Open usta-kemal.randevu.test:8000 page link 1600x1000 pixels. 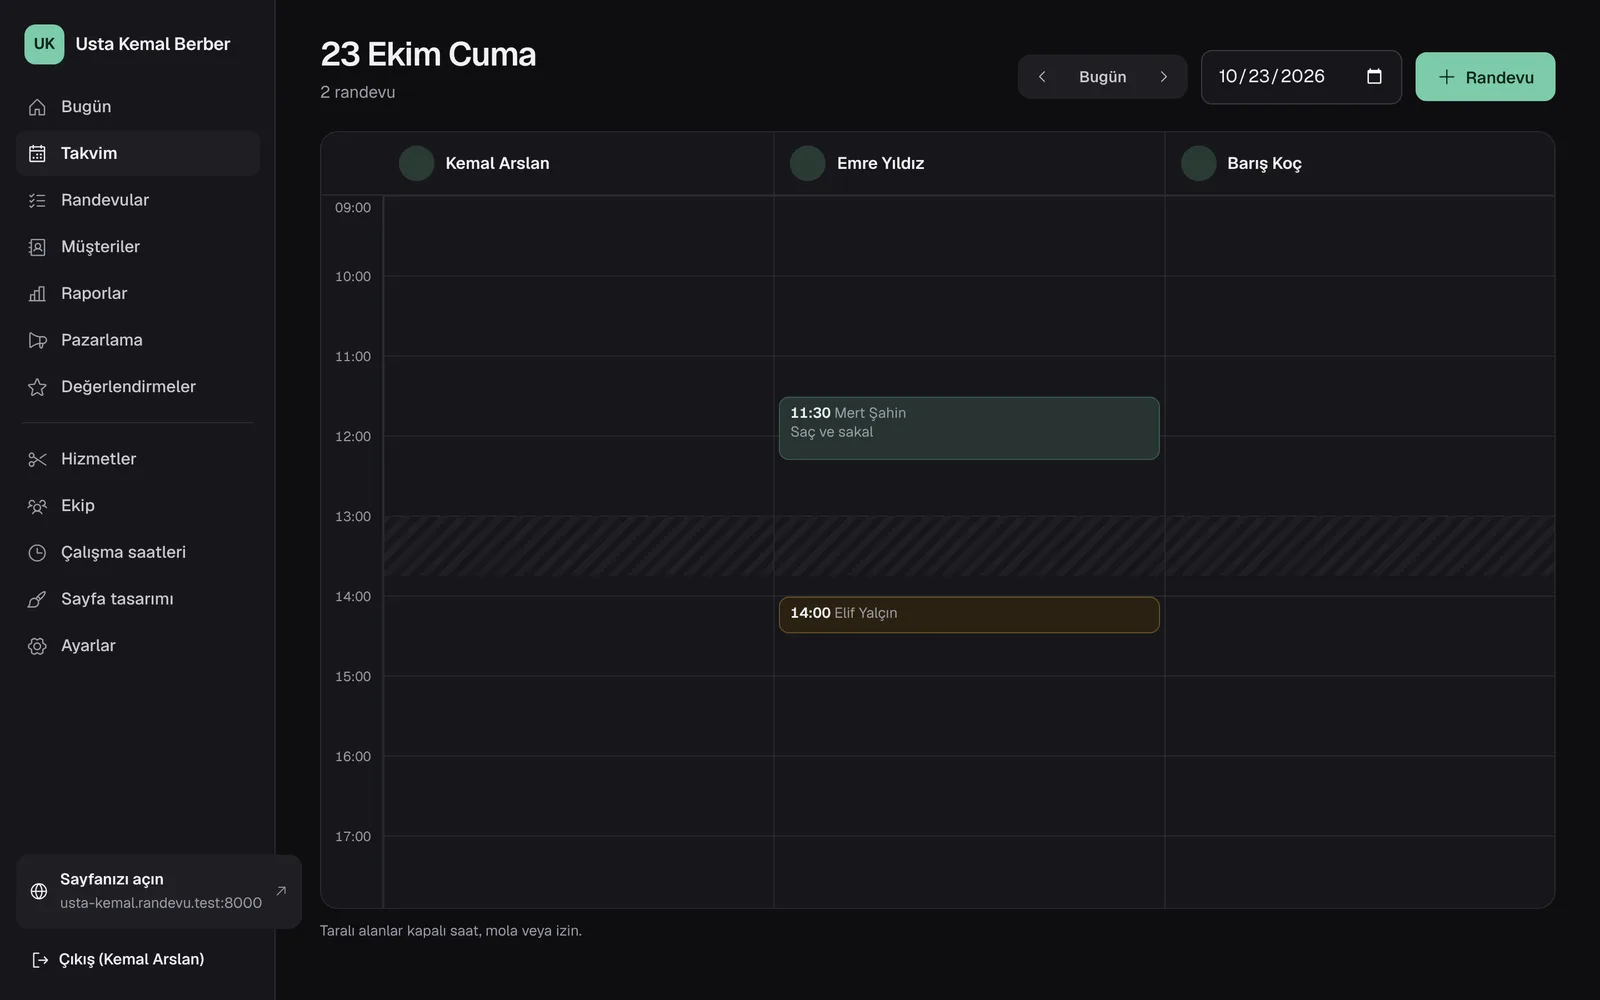159,892
